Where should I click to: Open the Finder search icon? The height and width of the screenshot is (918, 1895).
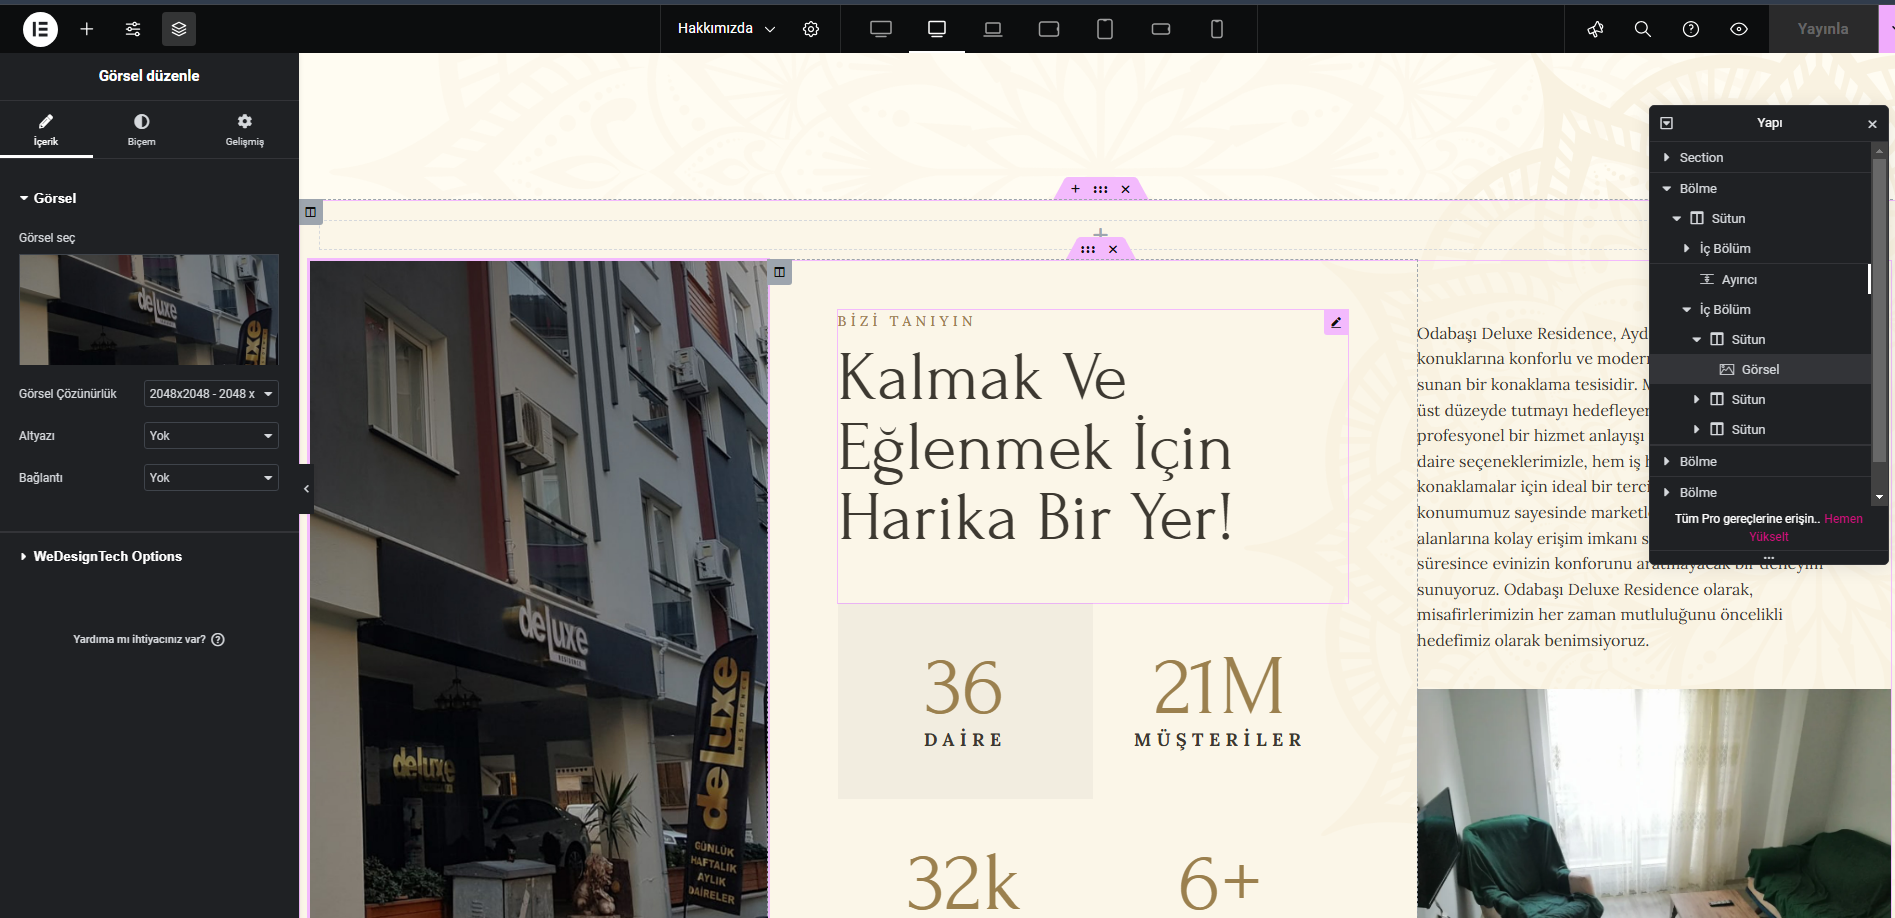(1643, 29)
